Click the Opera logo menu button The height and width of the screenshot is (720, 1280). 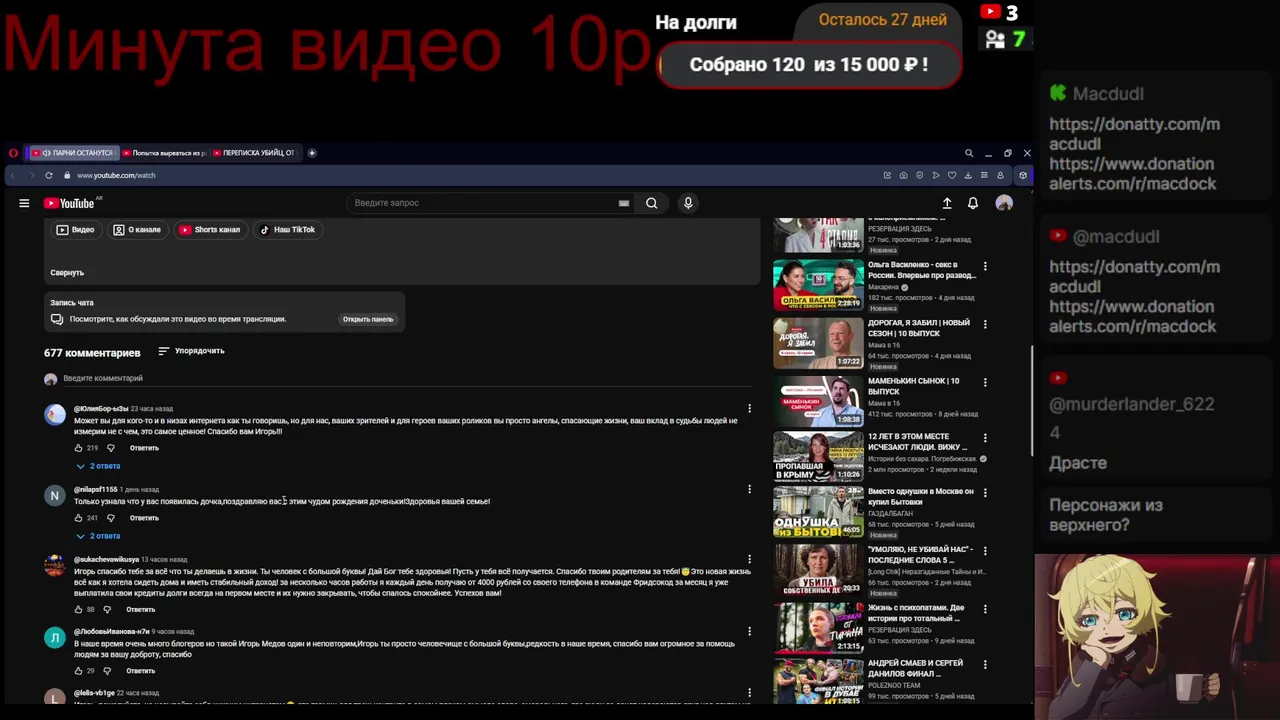[x=13, y=153]
